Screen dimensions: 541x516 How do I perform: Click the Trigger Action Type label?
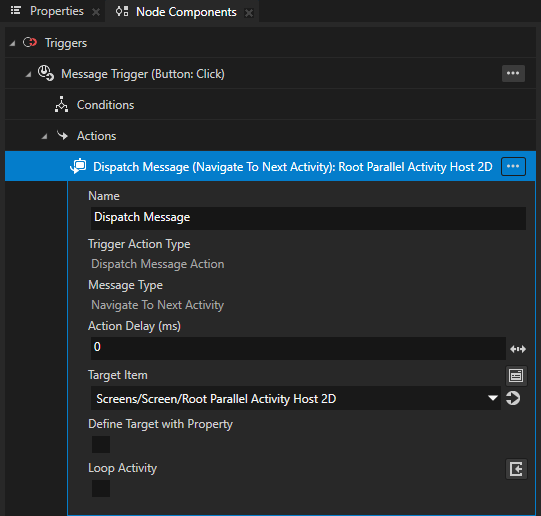point(139,244)
